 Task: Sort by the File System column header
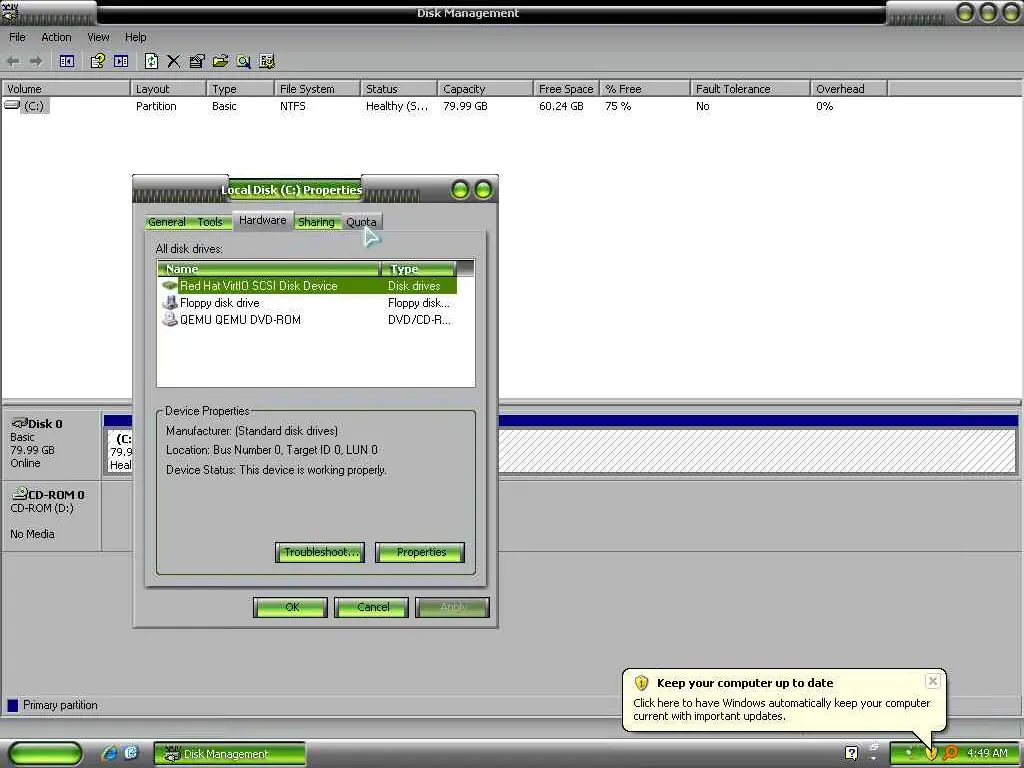[x=317, y=89]
